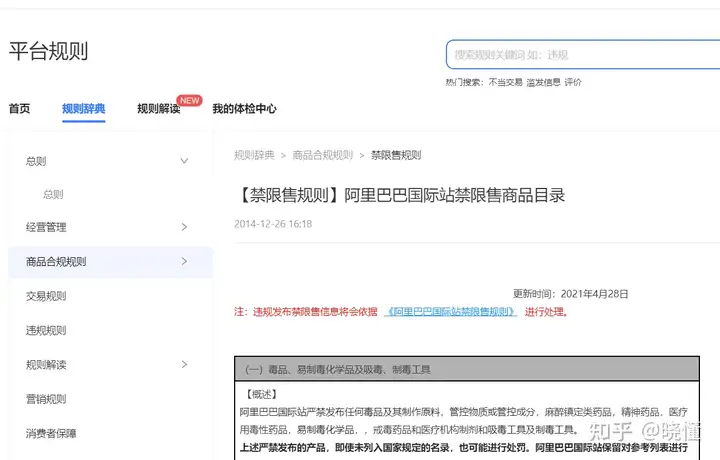Image resolution: width=720 pixels, height=460 pixels.
Task: Select 经营管理 in the sidebar
Action: [46, 227]
